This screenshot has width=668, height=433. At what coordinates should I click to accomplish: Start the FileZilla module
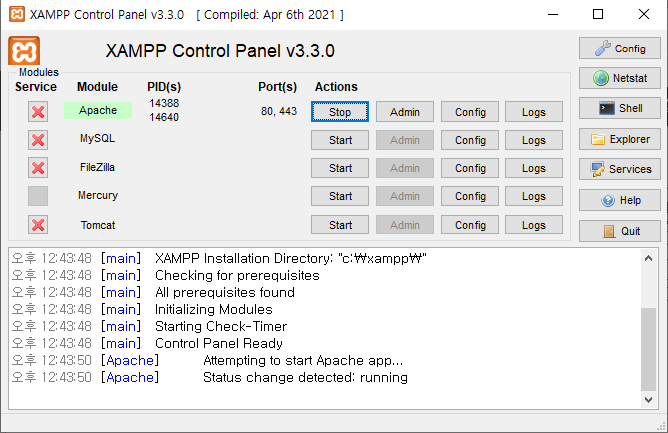340,168
